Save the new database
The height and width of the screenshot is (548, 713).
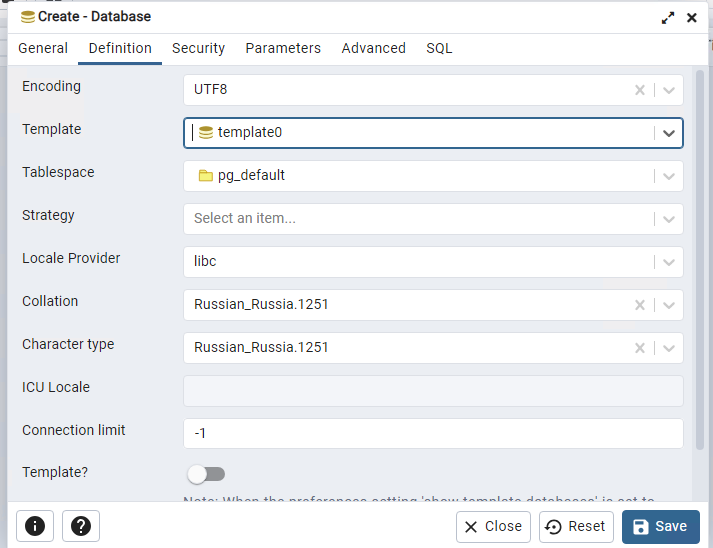[661, 527]
